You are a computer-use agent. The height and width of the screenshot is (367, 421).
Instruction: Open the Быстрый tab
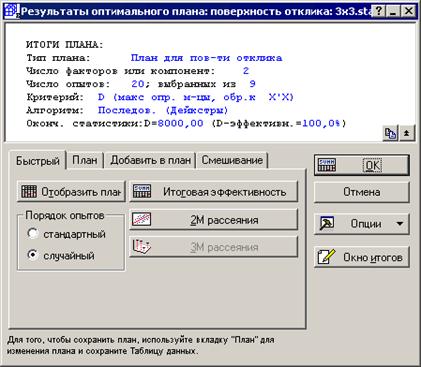[38, 161]
